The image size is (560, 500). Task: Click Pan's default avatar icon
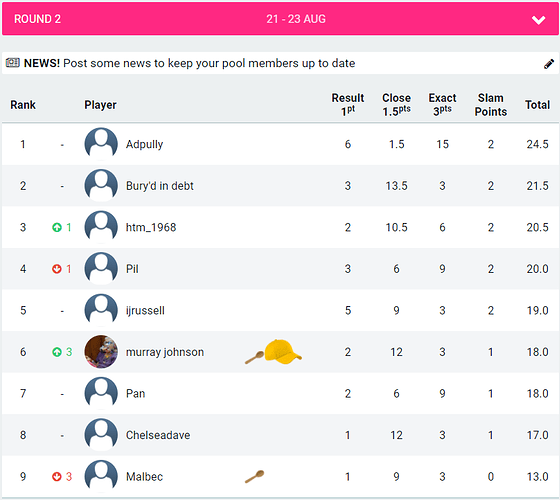pyautogui.click(x=101, y=393)
